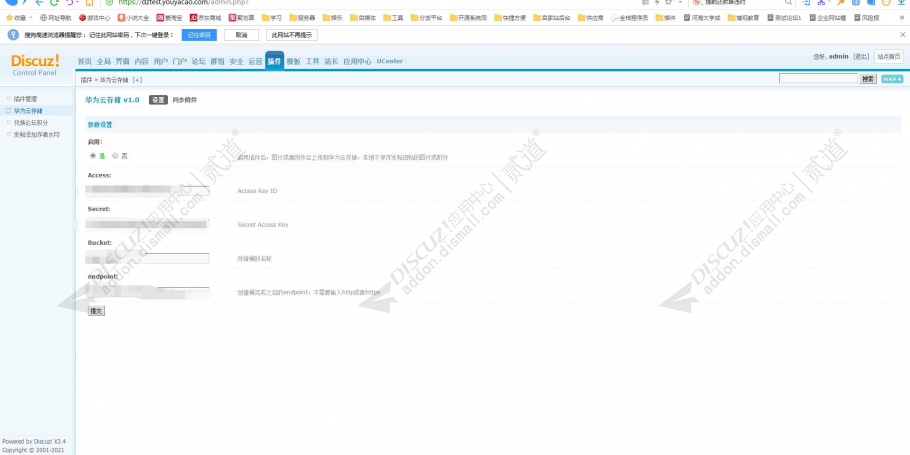Open the 工具 bookmark folder

(393, 18)
